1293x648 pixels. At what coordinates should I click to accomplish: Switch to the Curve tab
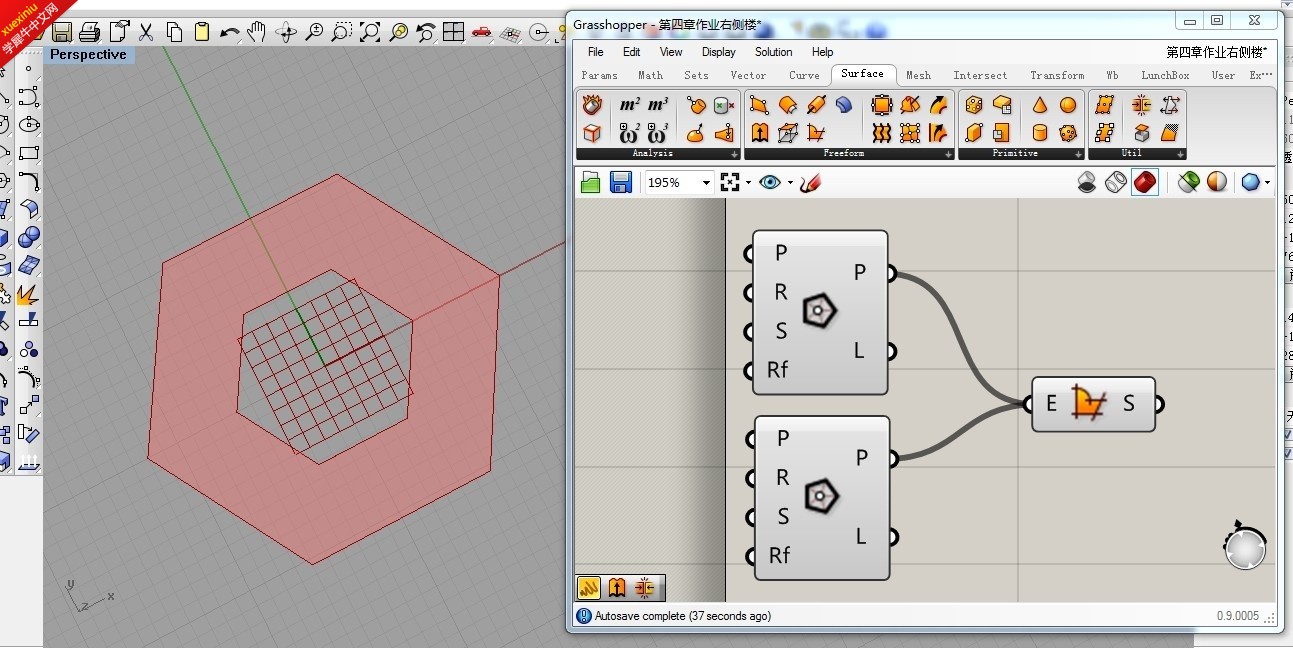804,75
